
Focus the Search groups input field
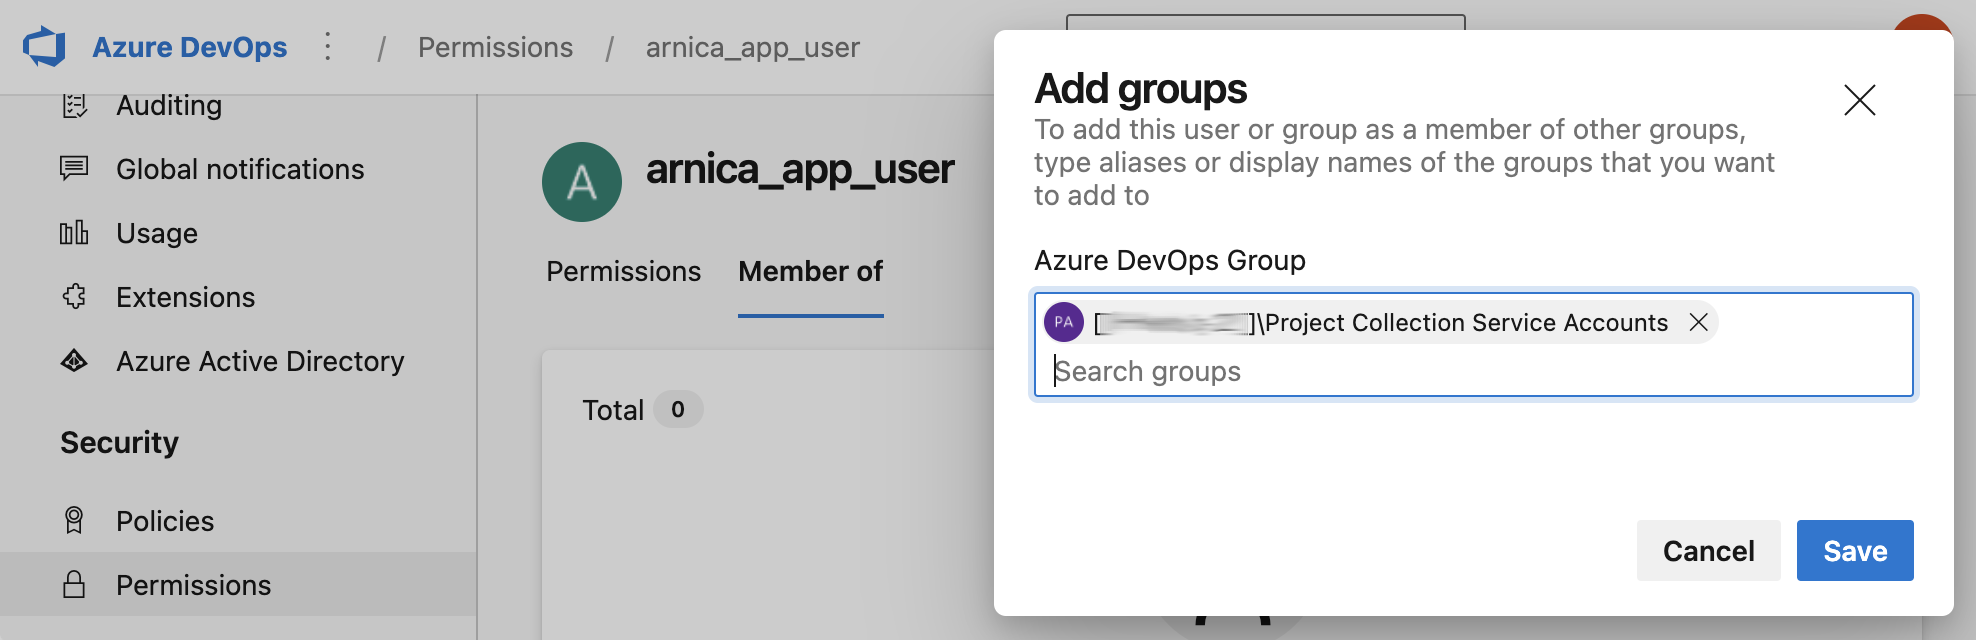[1470, 371]
